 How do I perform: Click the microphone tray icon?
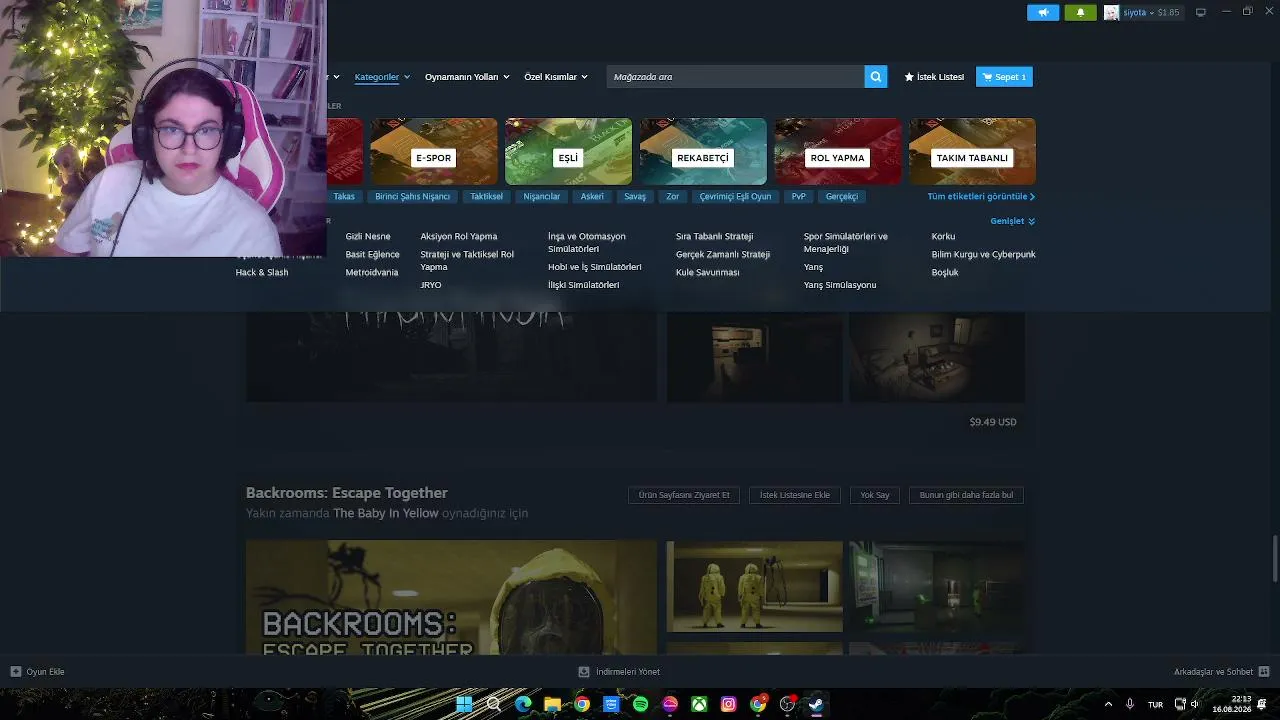(1130, 704)
